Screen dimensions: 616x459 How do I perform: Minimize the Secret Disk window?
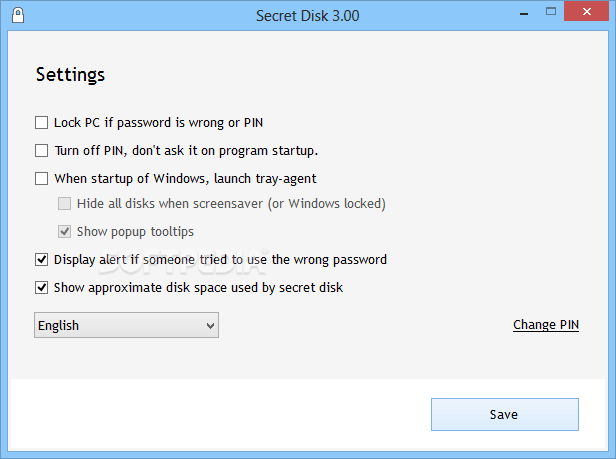[524, 14]
